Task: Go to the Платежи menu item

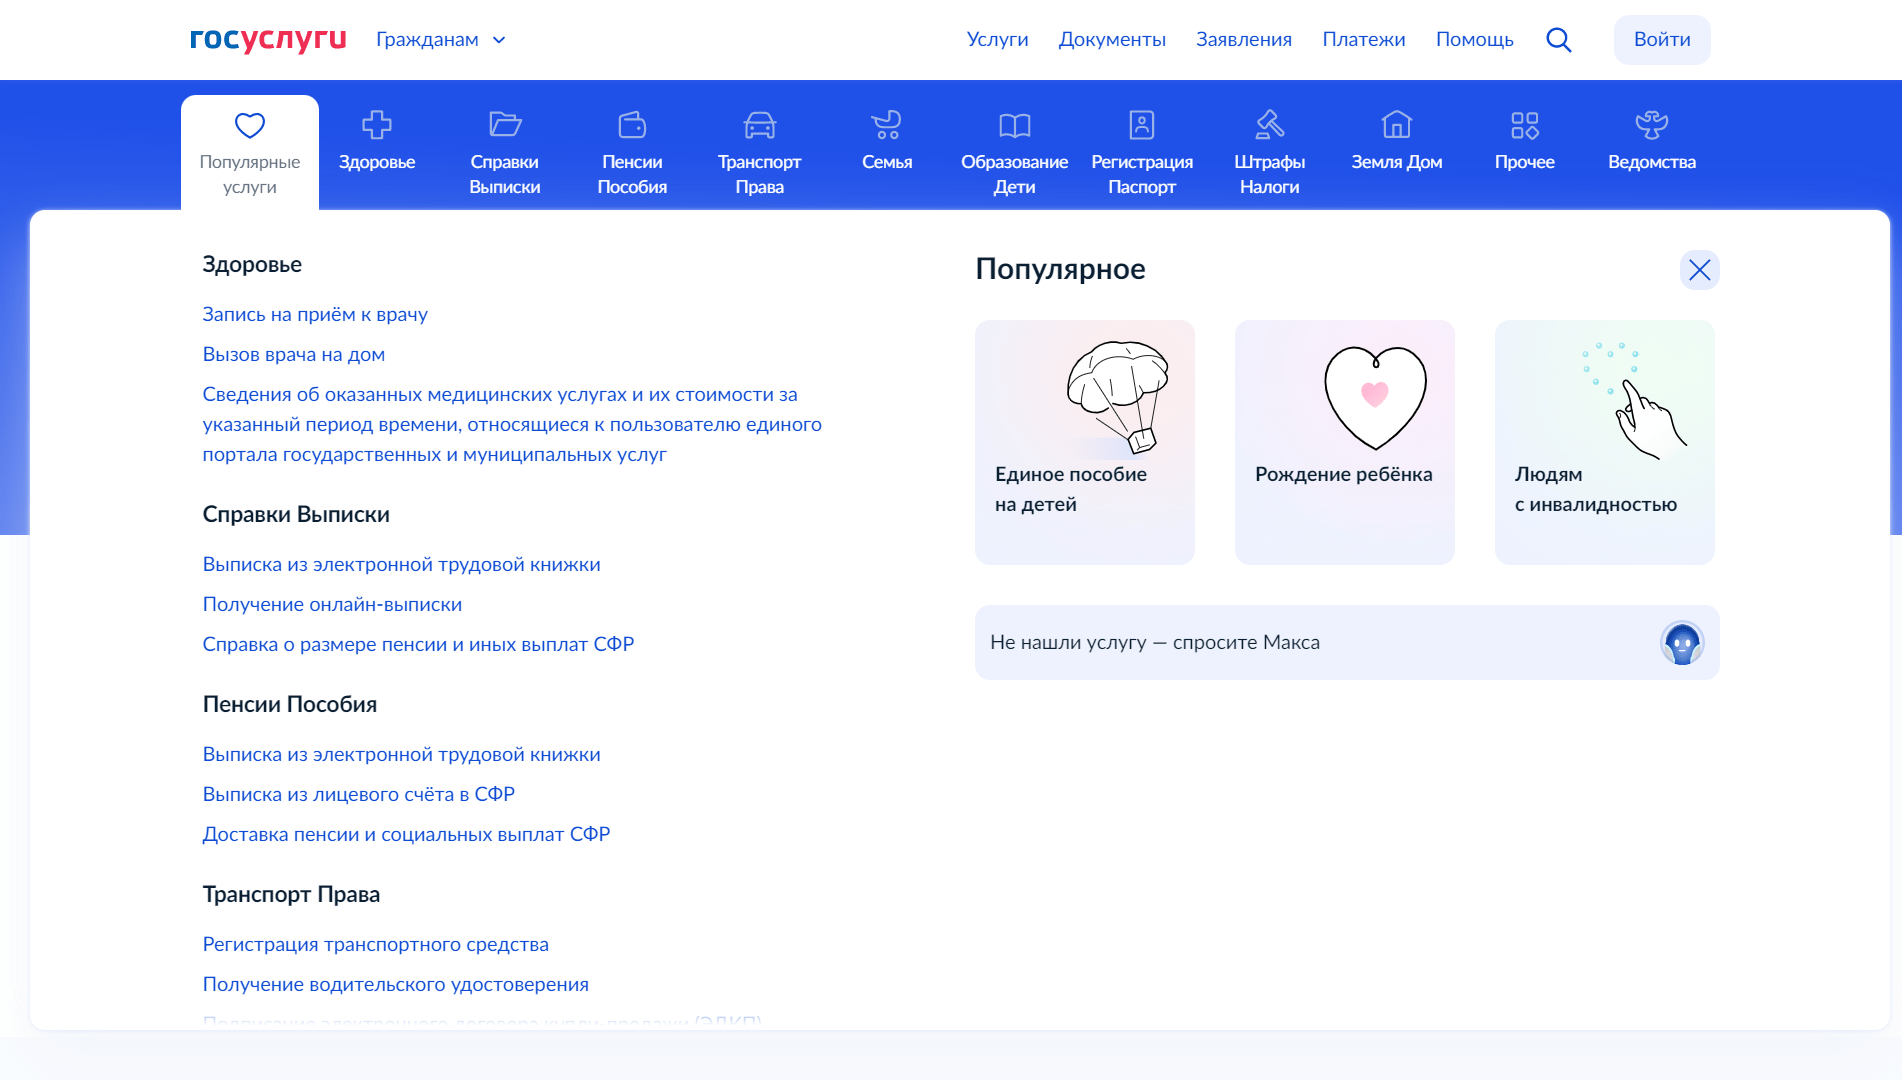Action: pyautogui.click(x=1363, y=40)
